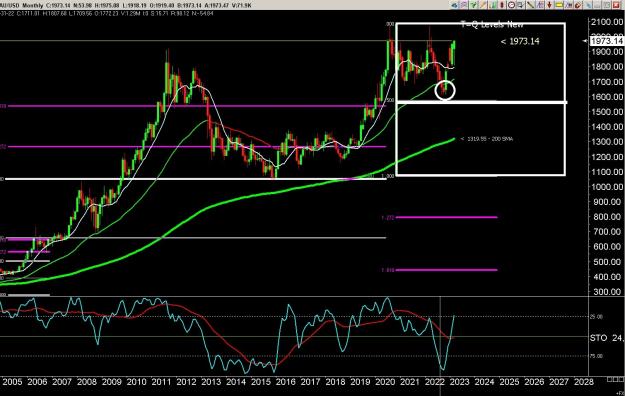Click the 2020 year label on the time axis

coord(385,382)
